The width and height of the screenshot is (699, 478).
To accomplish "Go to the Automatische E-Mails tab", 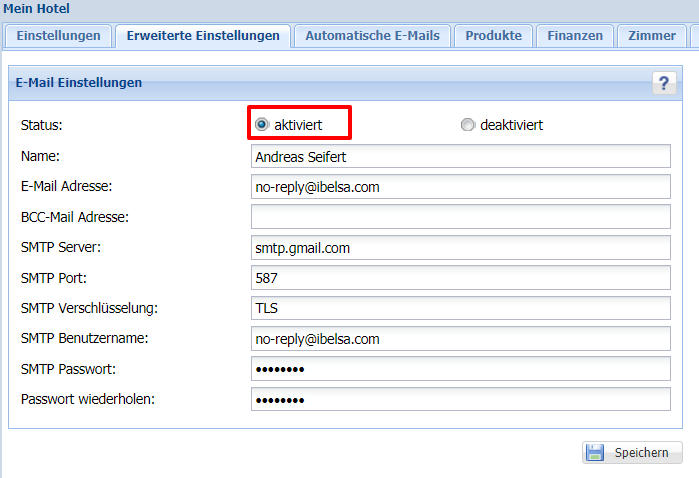I will coord(372,36).
